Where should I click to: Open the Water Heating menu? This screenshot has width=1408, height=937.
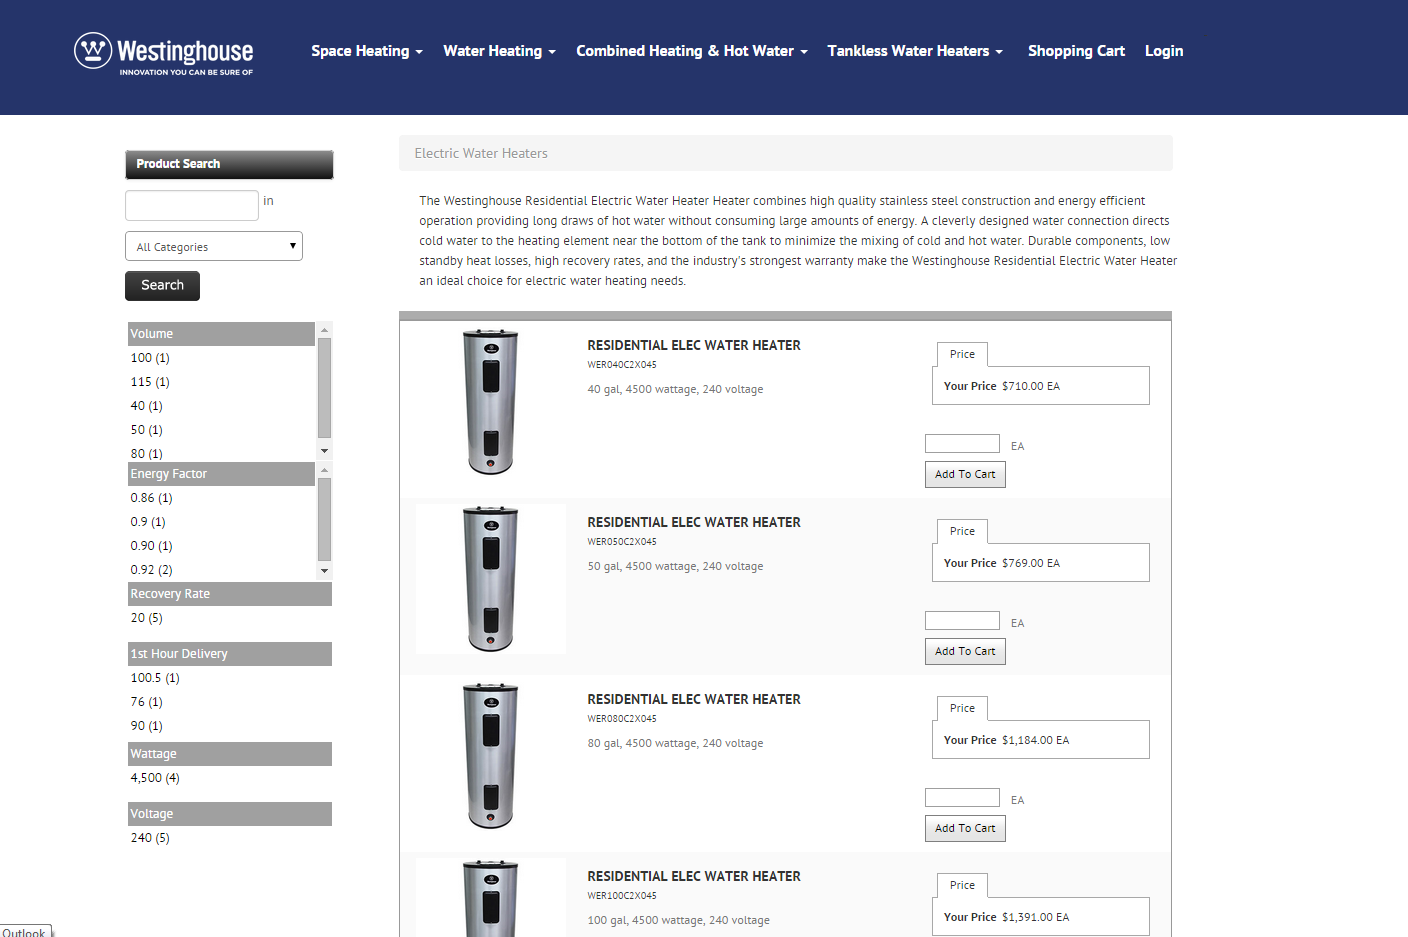point(499,51)
